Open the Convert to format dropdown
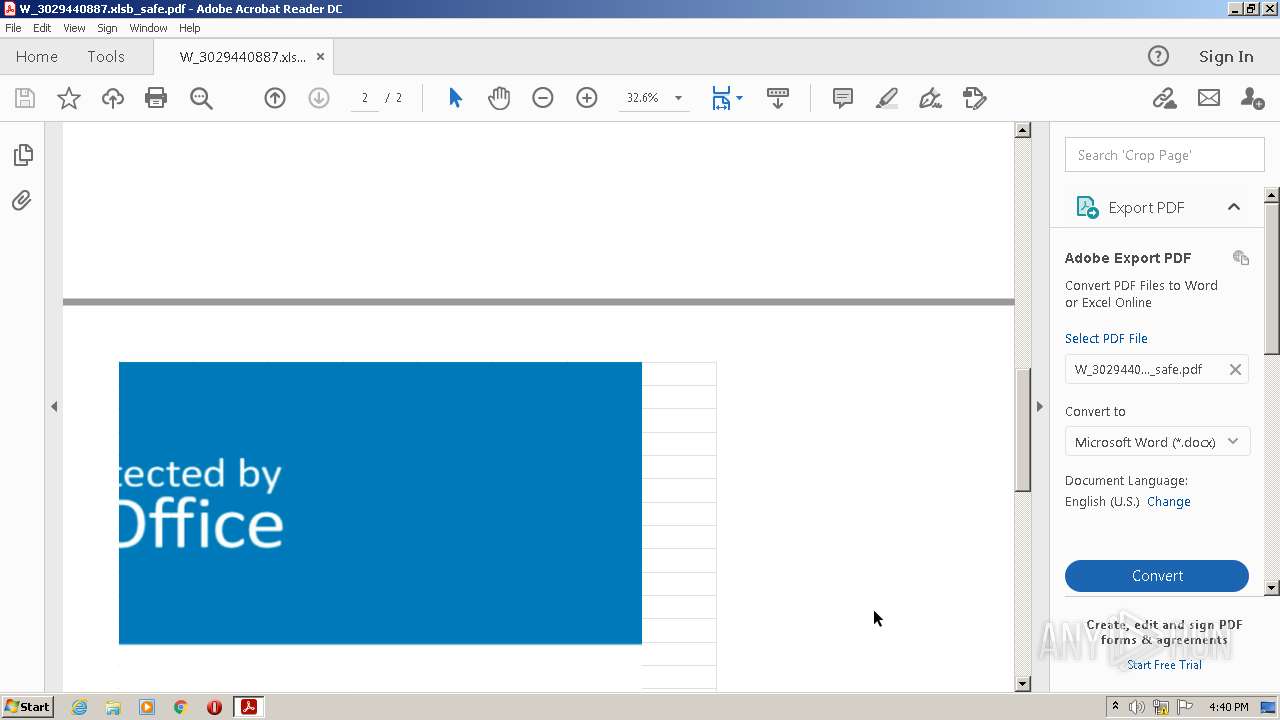Screen dimensions: 1280x720 [1157, 442]
